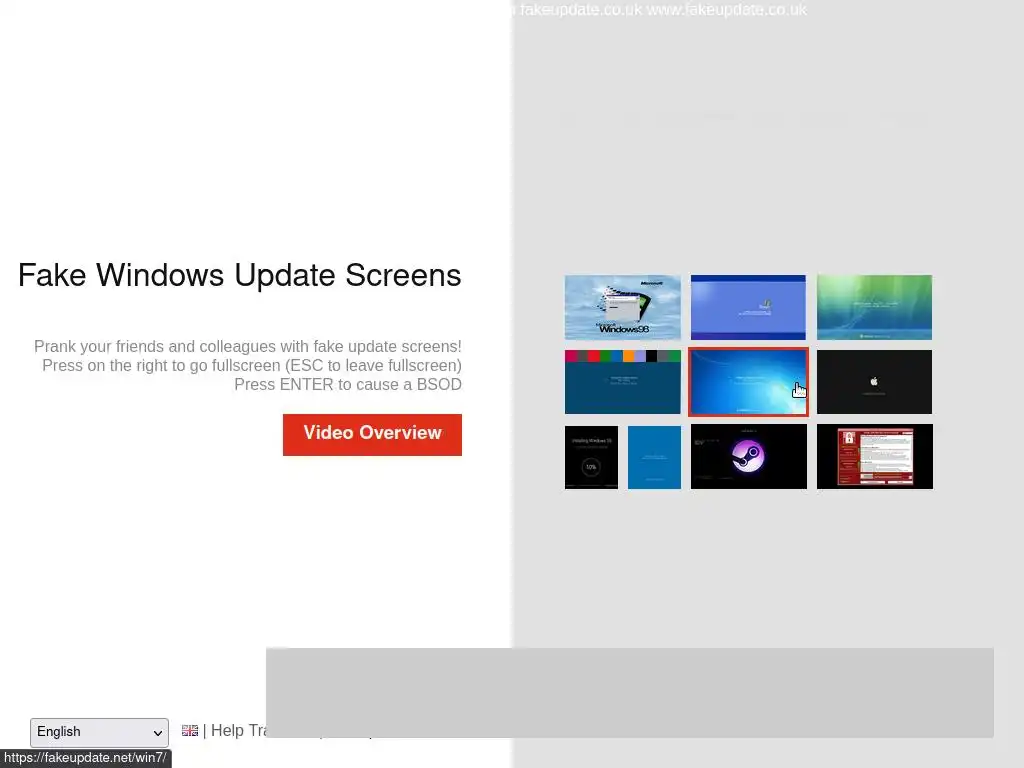Click the www.fakeupdate.co.uk text at top

coord(726,10)
